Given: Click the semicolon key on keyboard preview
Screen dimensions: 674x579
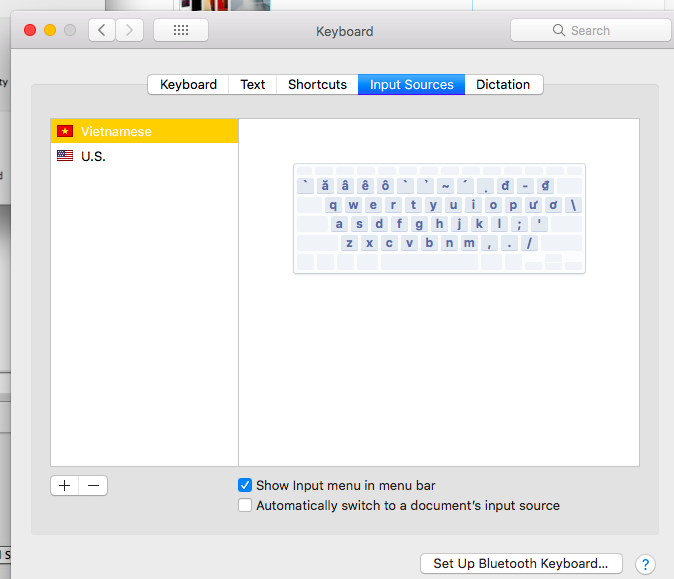Looking at the screenshot, I should [x=519, y=224].
